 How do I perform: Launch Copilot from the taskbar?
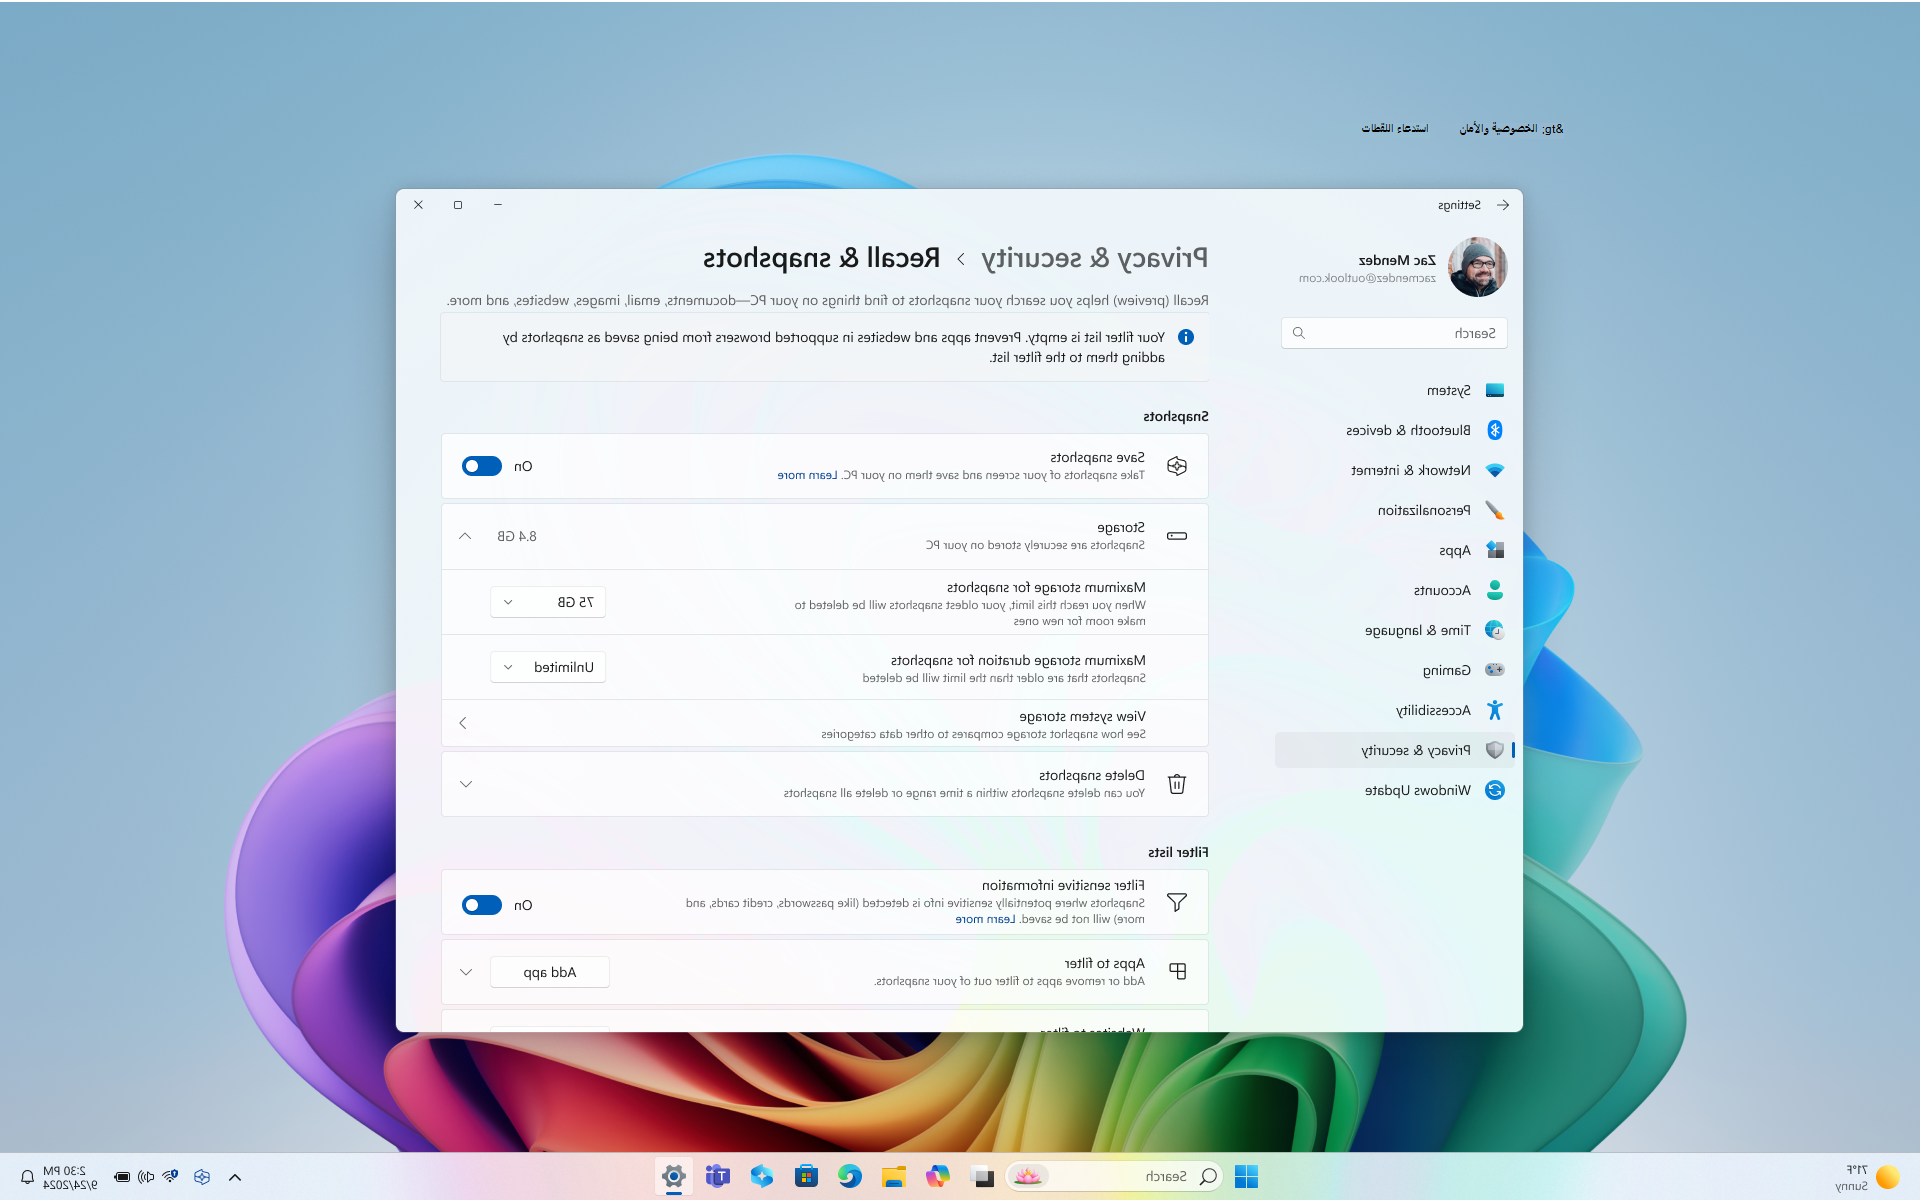click(938, 1177)
